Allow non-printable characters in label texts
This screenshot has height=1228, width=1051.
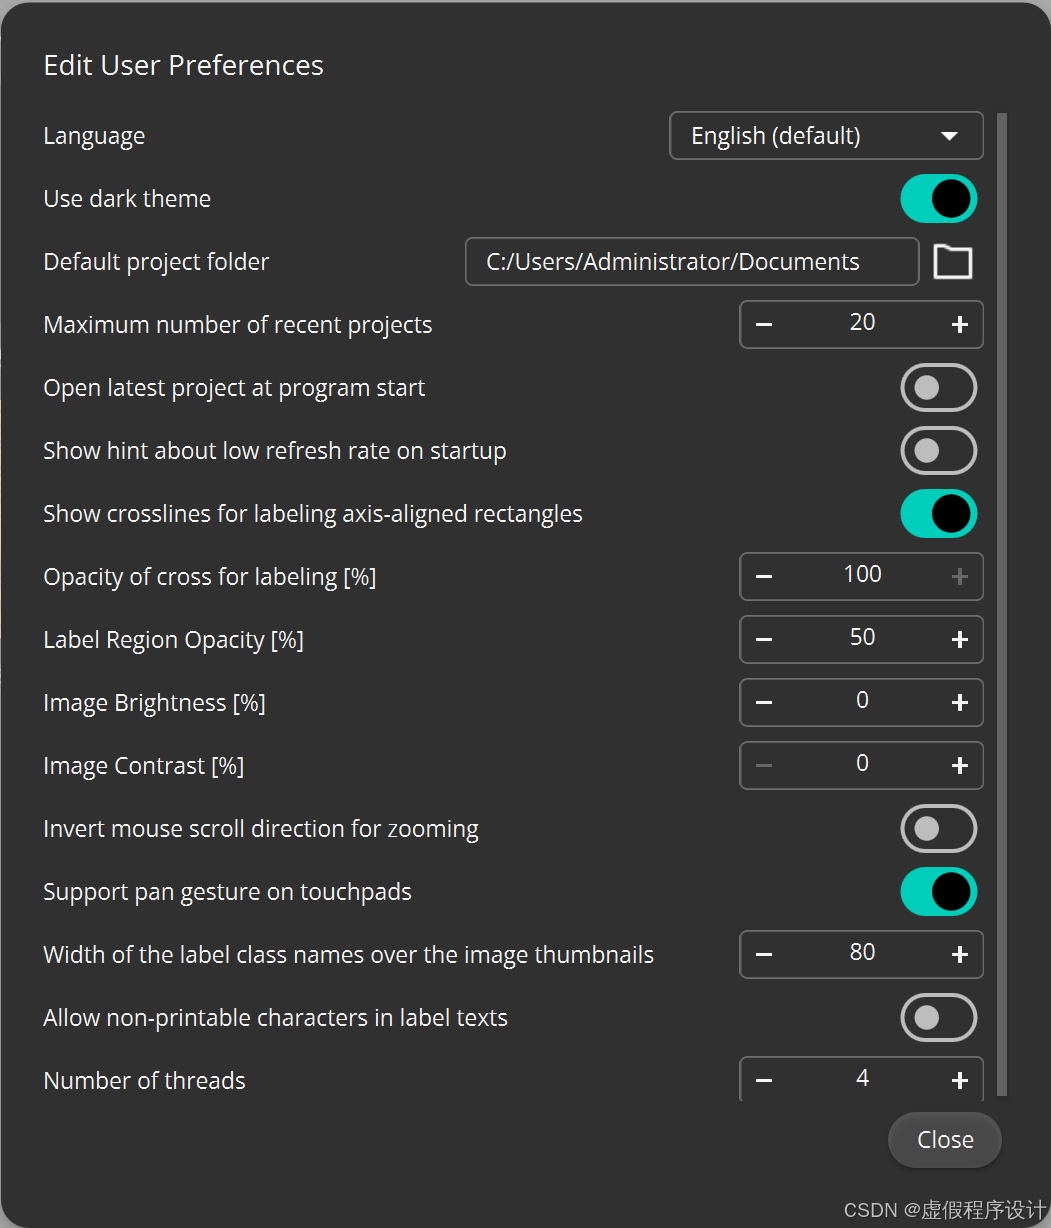pyautogui.click(x=938, y=1017)
